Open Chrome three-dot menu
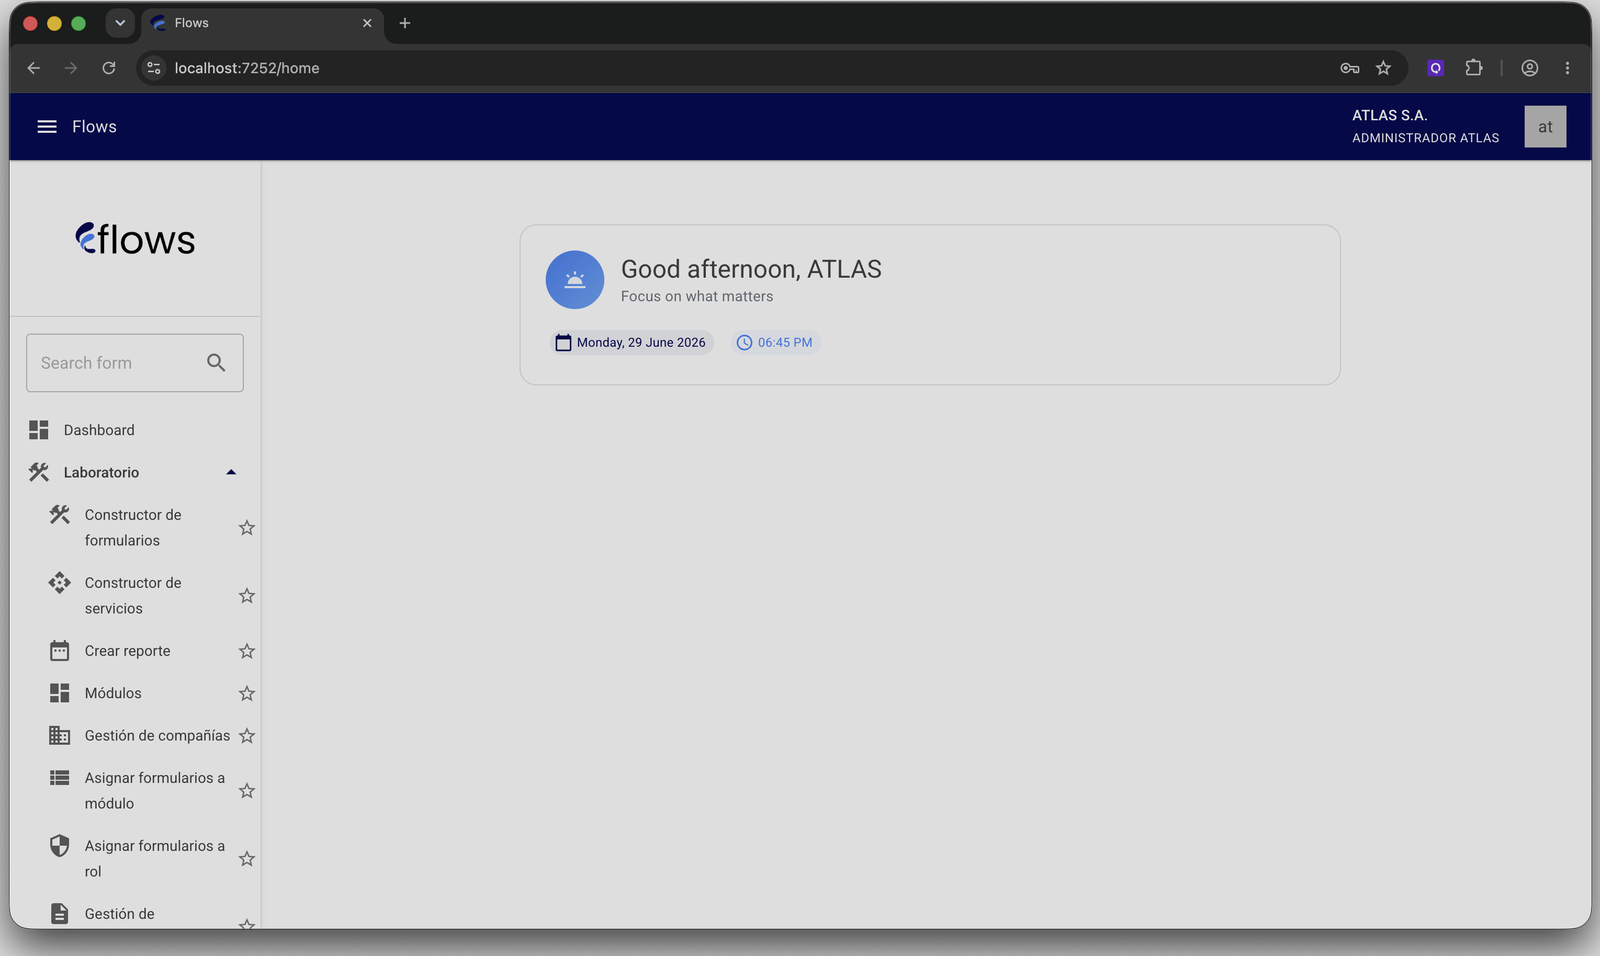 [x=1567, y=68]
